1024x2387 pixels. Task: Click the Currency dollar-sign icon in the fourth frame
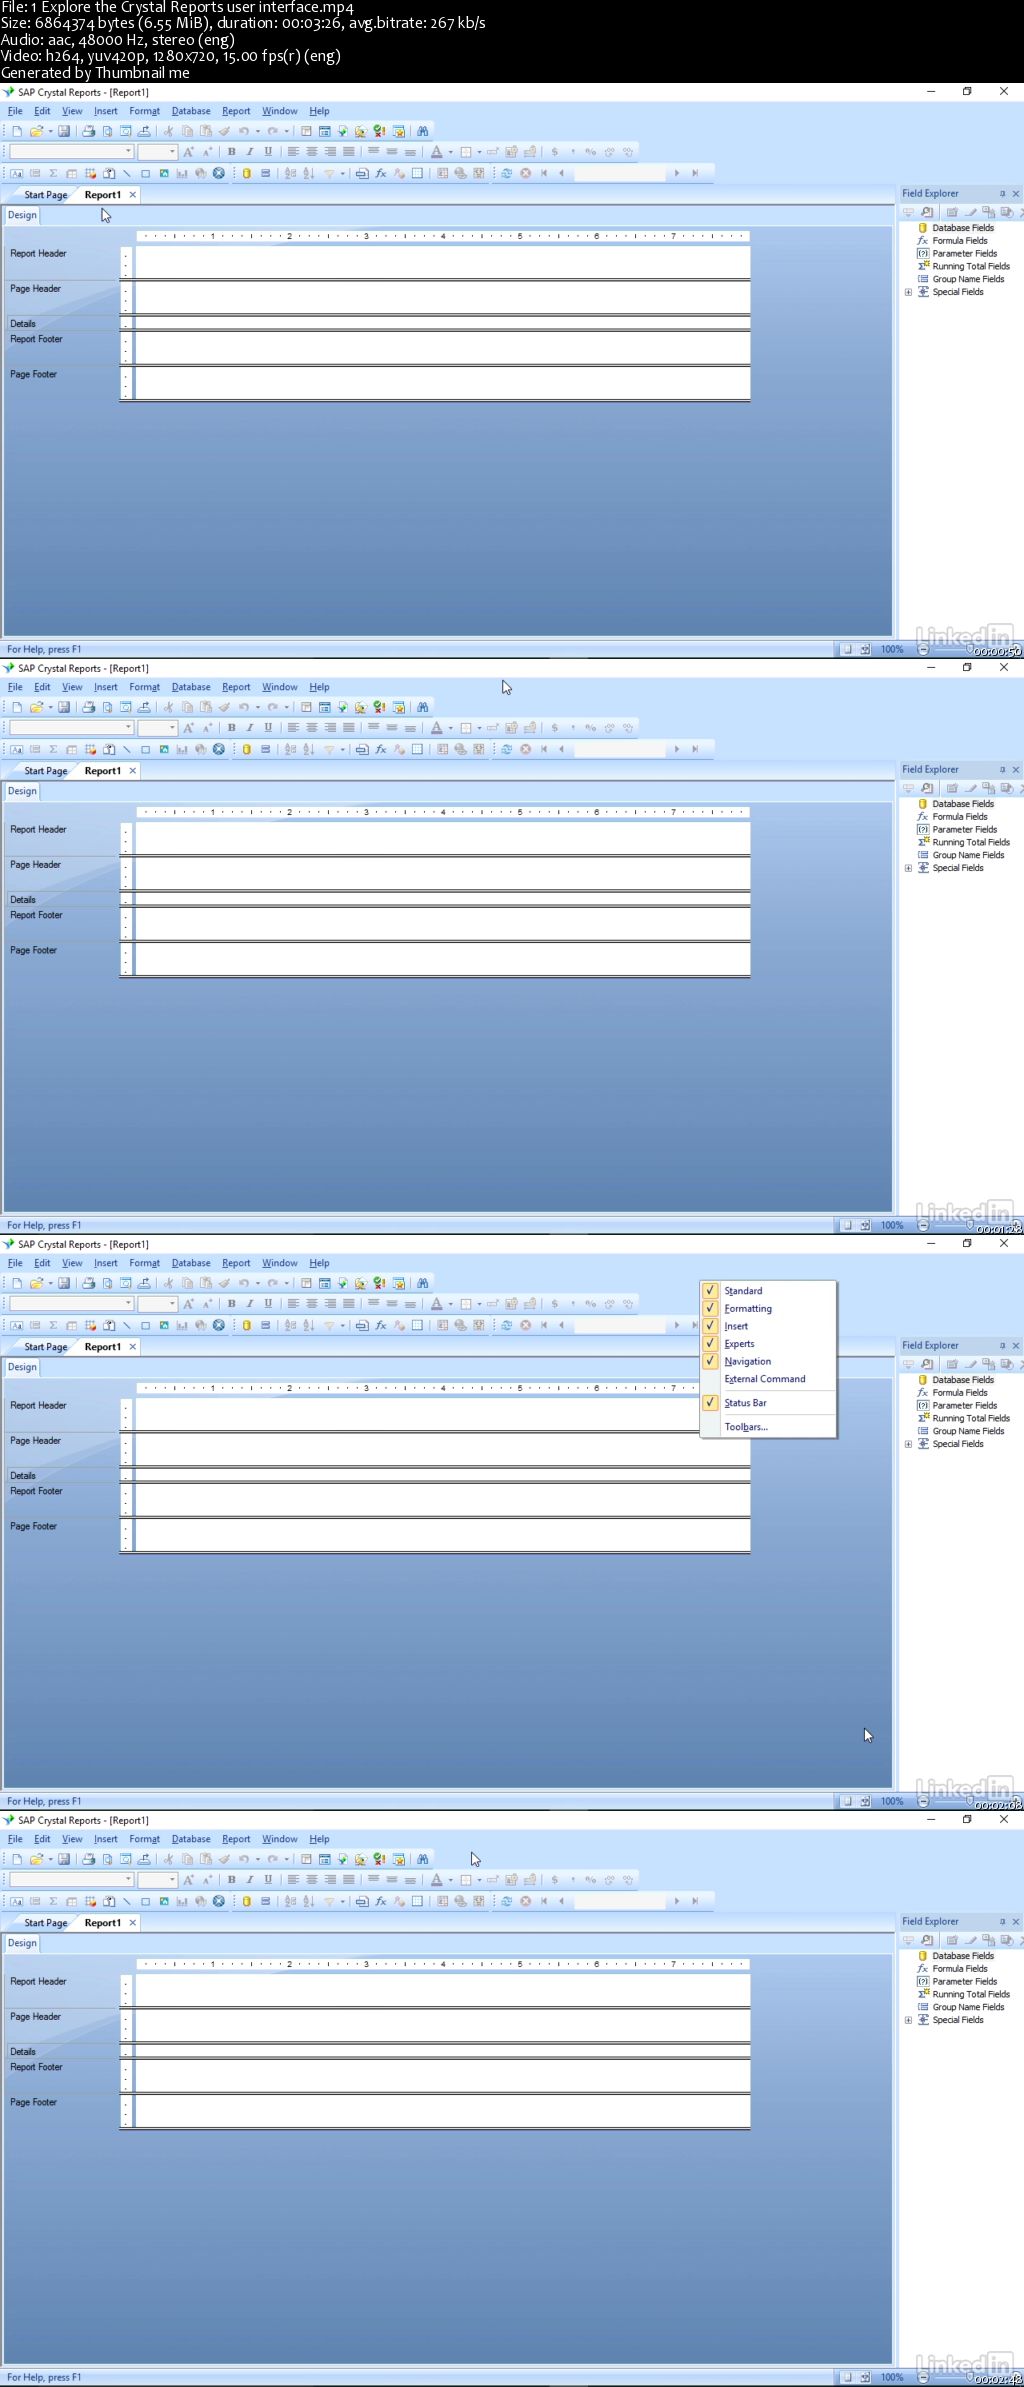point(554,1880)
